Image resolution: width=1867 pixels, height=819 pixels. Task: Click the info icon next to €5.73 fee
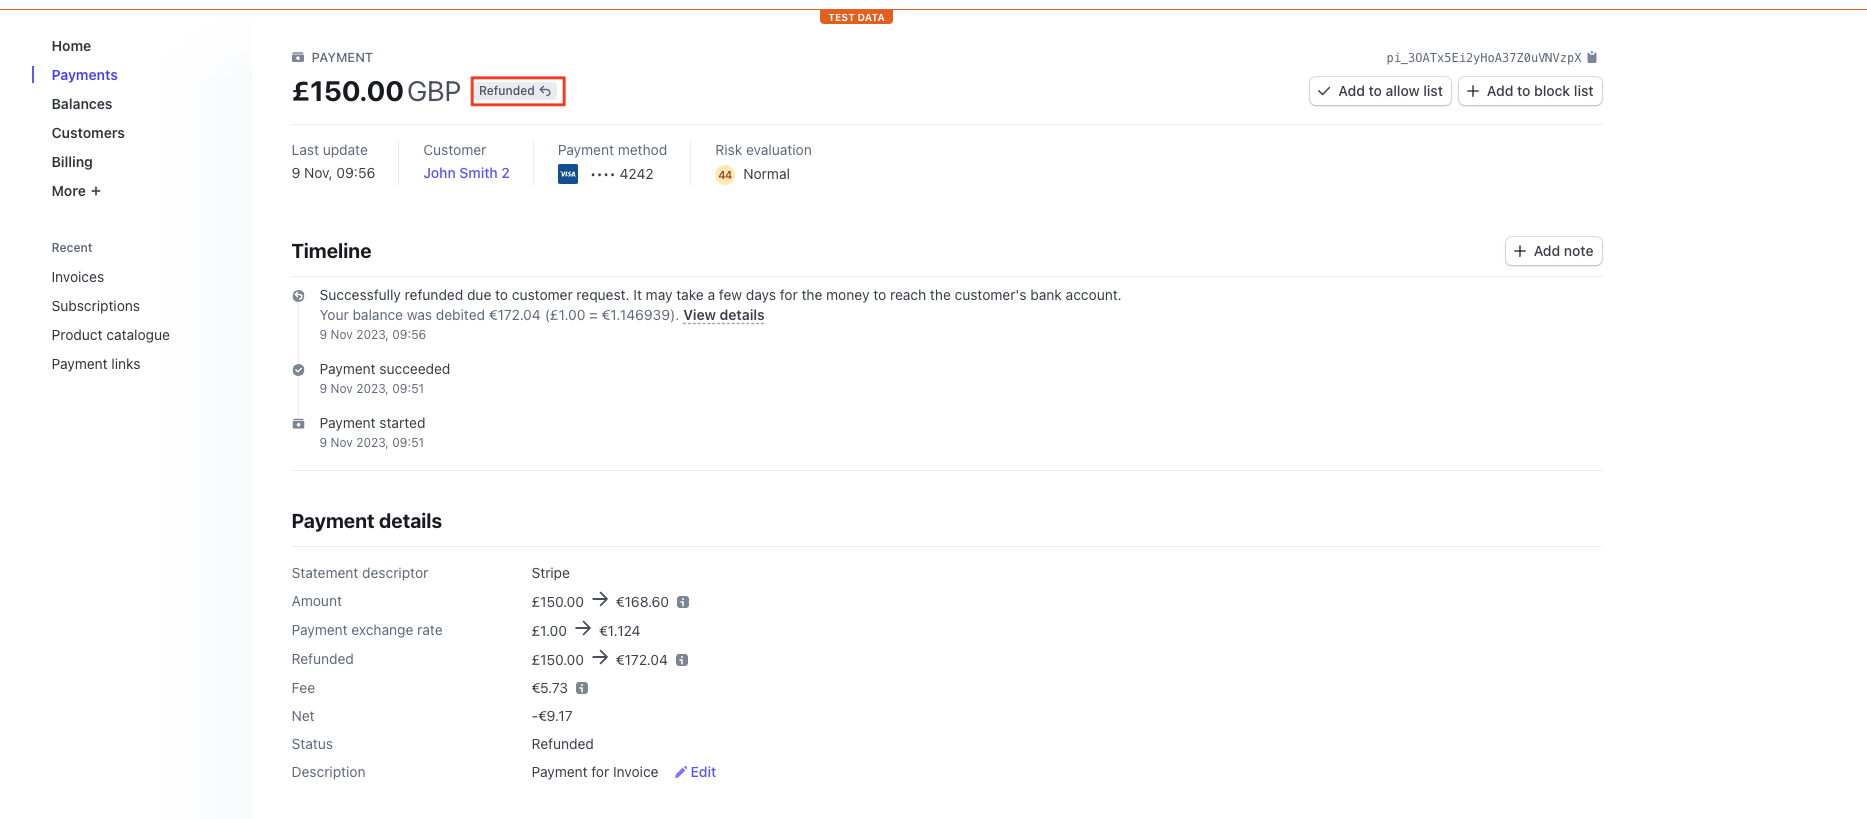[x=582, y=688]
